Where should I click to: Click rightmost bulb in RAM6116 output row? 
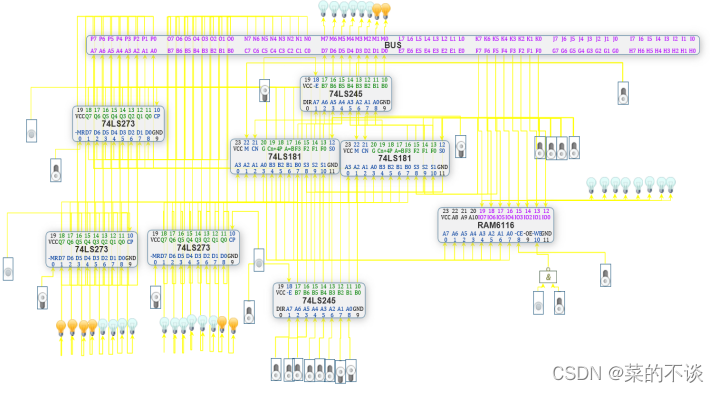670,185
